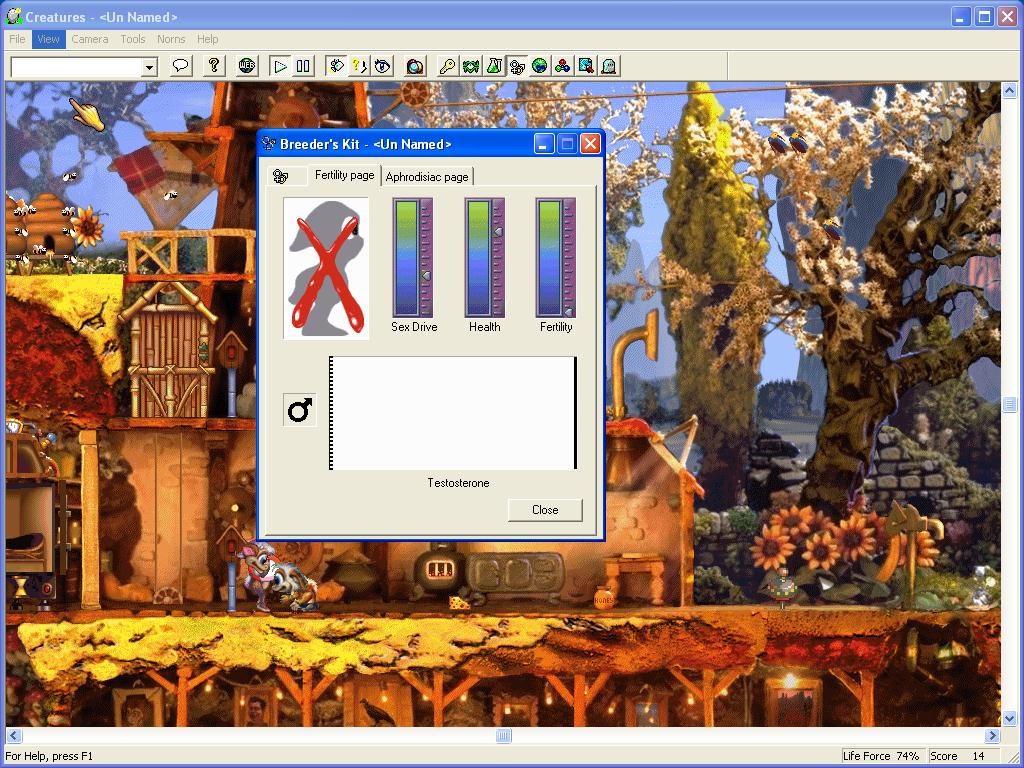Screen dimensions: 1024x768
Task: Open the Camera menu
Action: coord(90,39)
